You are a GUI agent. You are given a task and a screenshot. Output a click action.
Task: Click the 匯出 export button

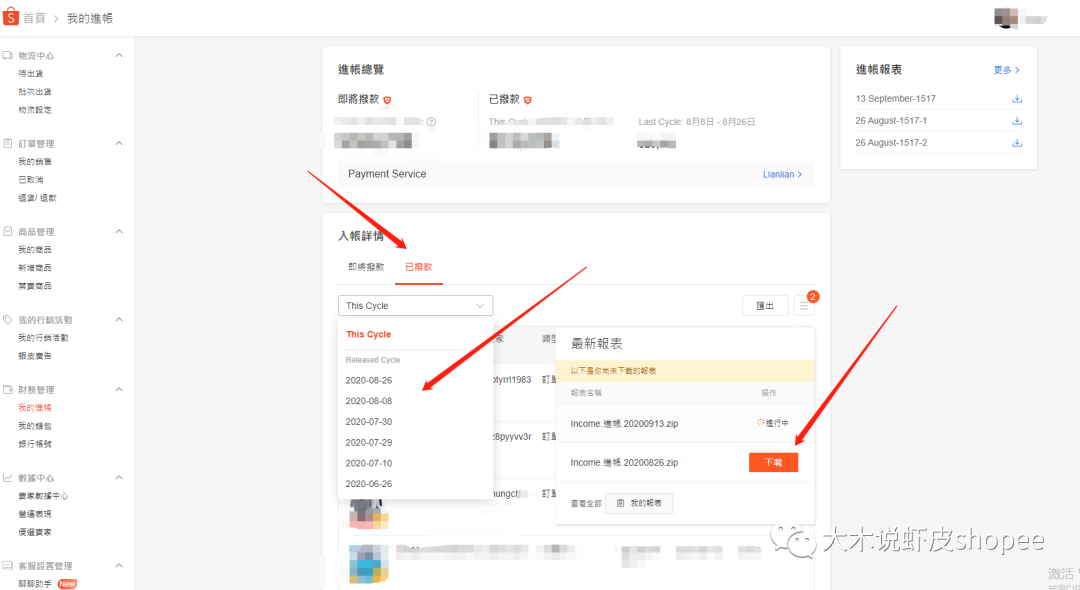coord(765,306)
